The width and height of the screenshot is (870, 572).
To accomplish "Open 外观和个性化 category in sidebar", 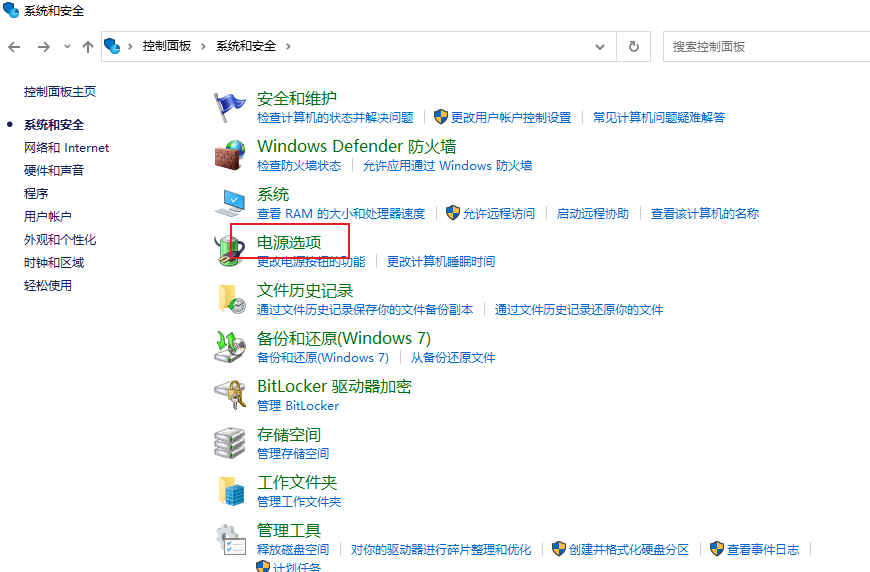I will [x=60, y=240].
